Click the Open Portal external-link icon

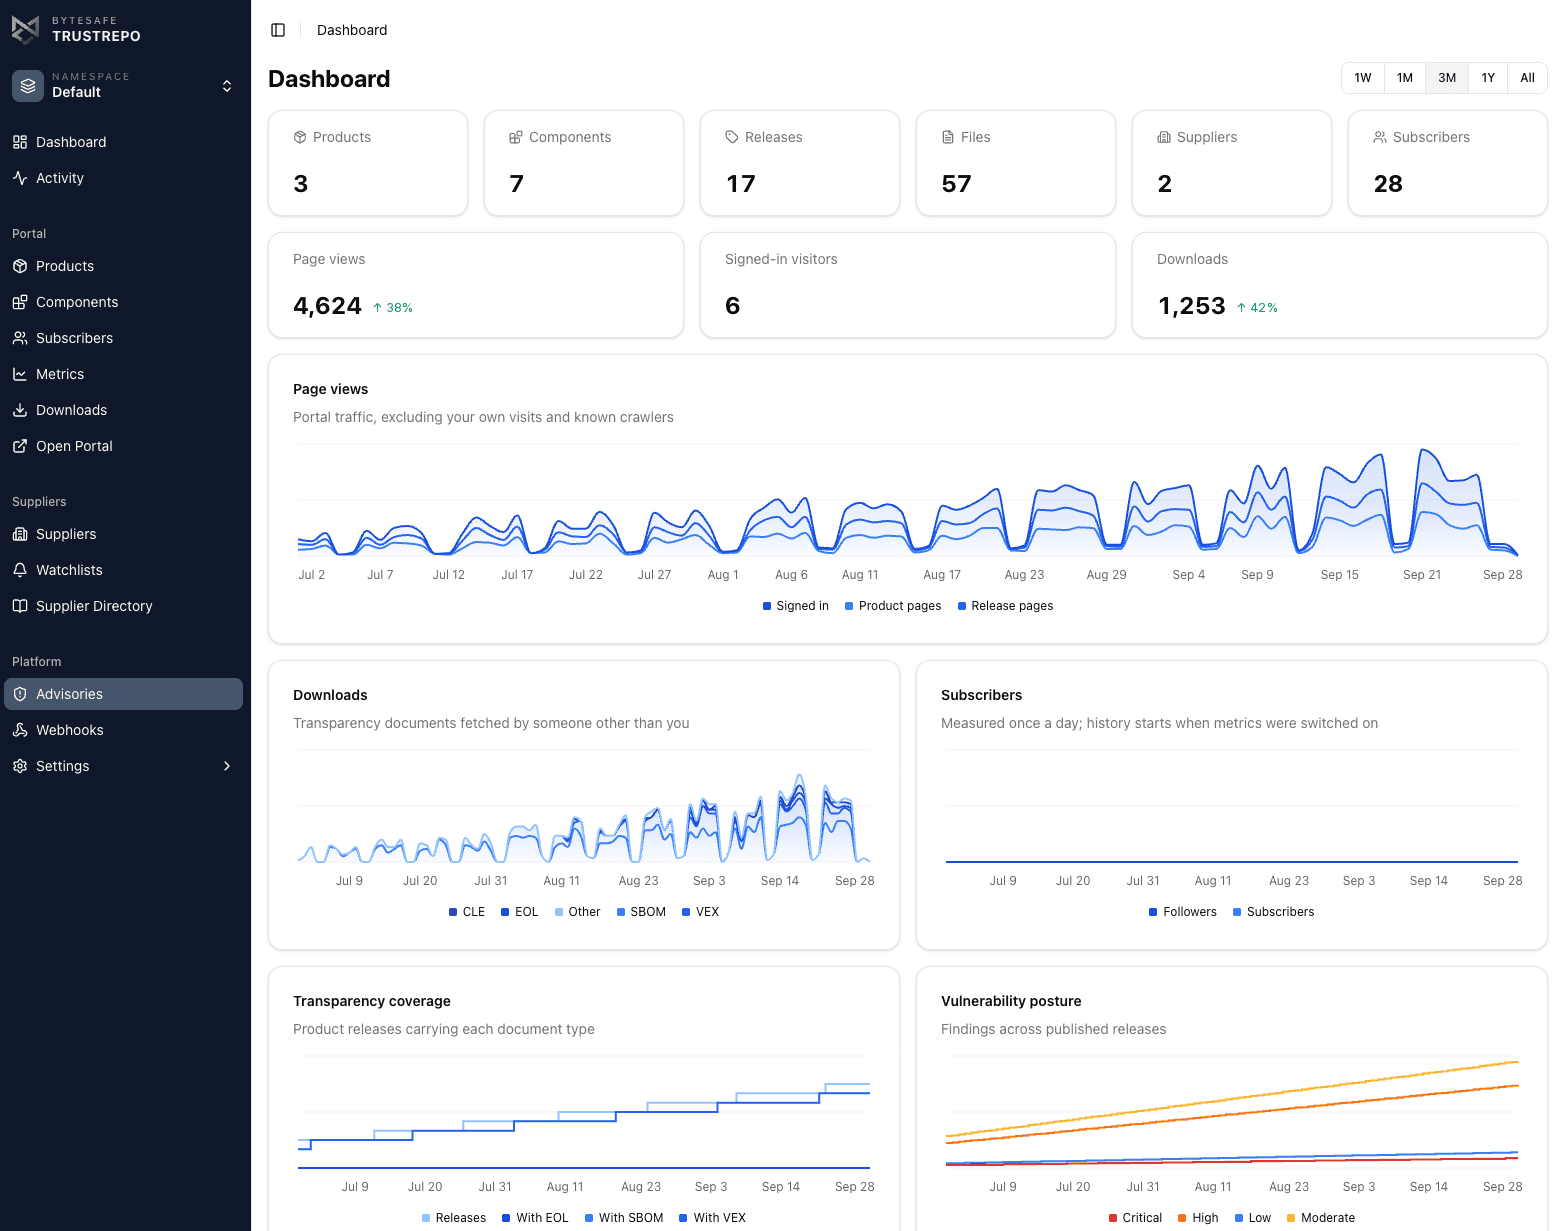point(20,446)
